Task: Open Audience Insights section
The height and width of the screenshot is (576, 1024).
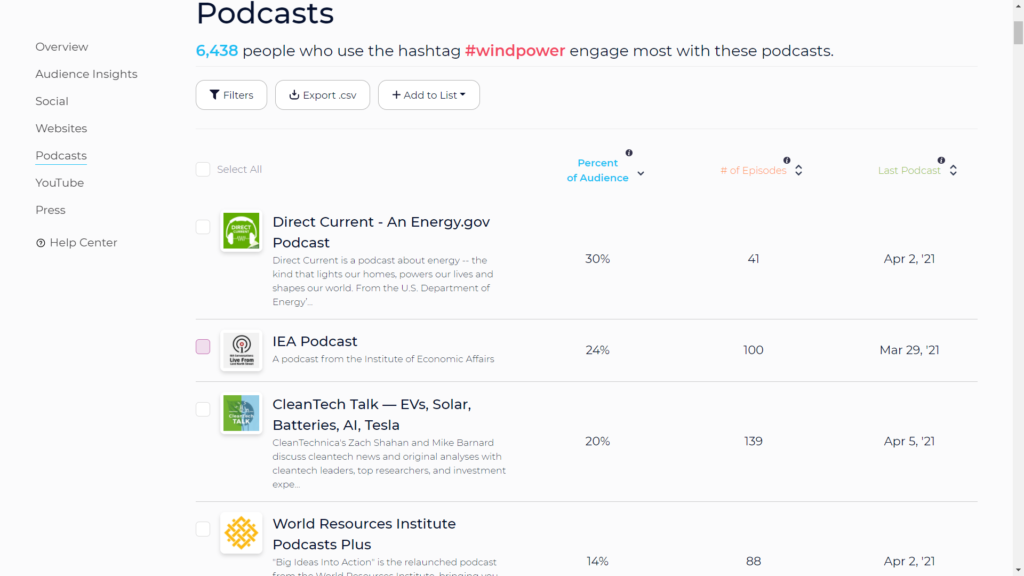Action: pos(86,74)
